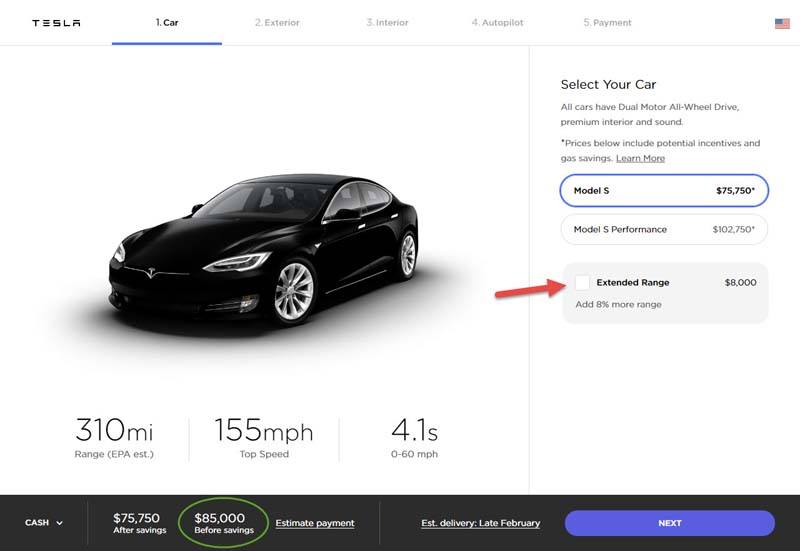The height and width of the screenshot is (551, 800).
Task: Follow the Learn More link
Action: 640,158
